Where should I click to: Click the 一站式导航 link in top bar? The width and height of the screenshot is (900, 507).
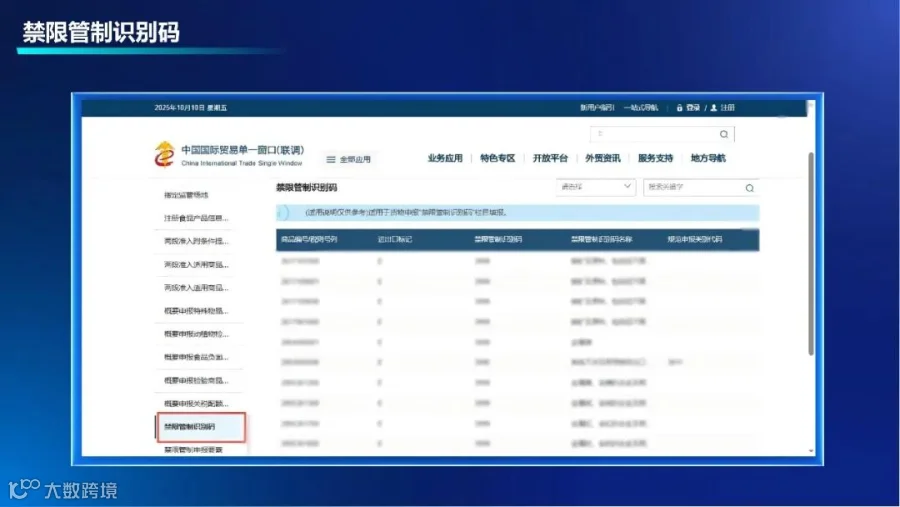(641, 107)
